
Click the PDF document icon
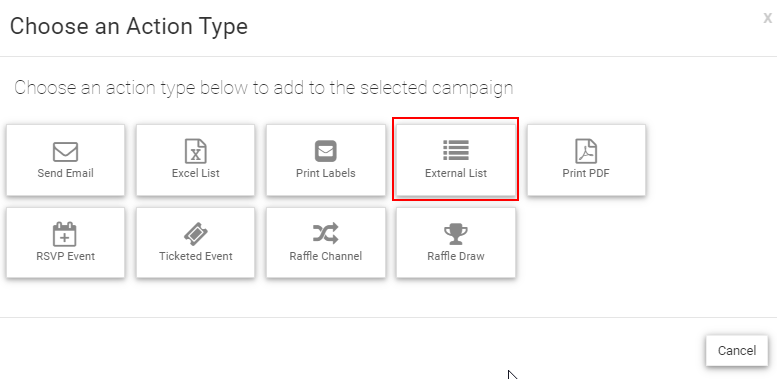click(586, 151)
